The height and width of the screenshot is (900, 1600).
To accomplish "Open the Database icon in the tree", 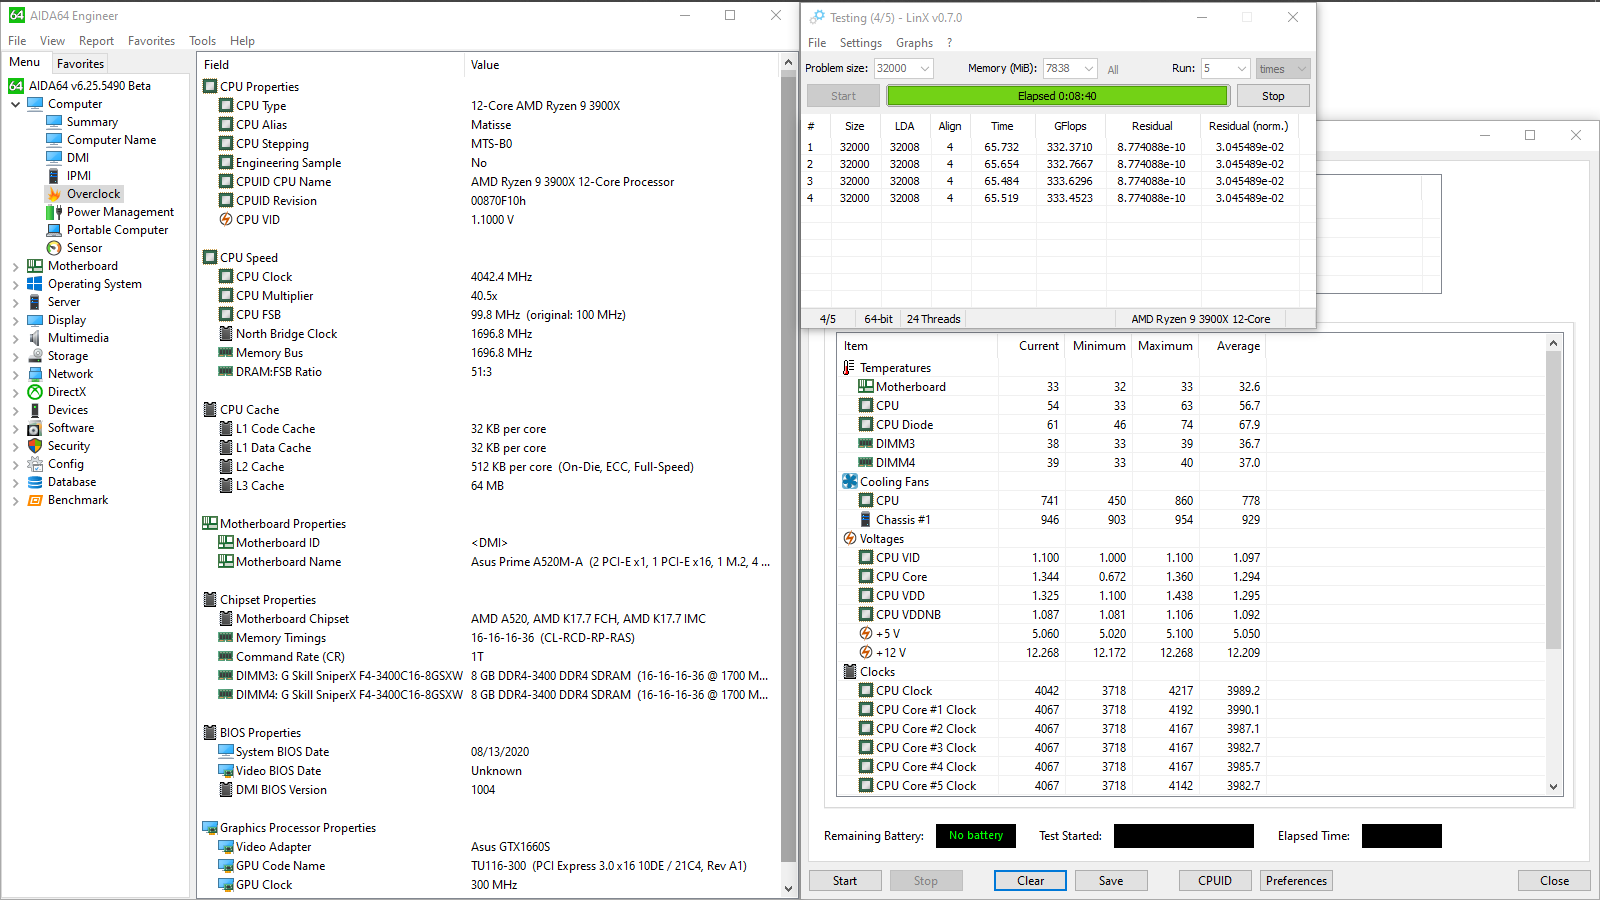I will pyautogui.click(x=35, y=482).
